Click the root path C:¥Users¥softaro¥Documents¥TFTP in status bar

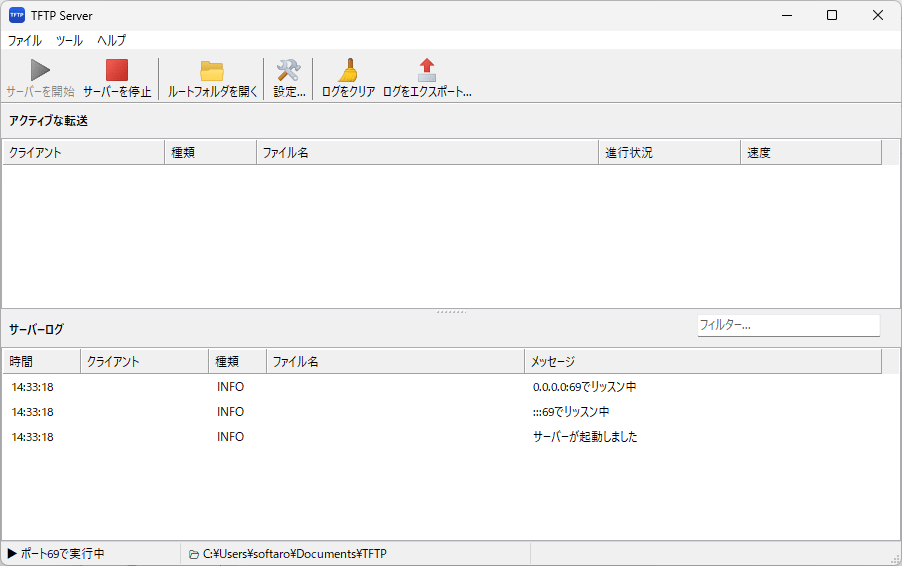pos(294,554)
